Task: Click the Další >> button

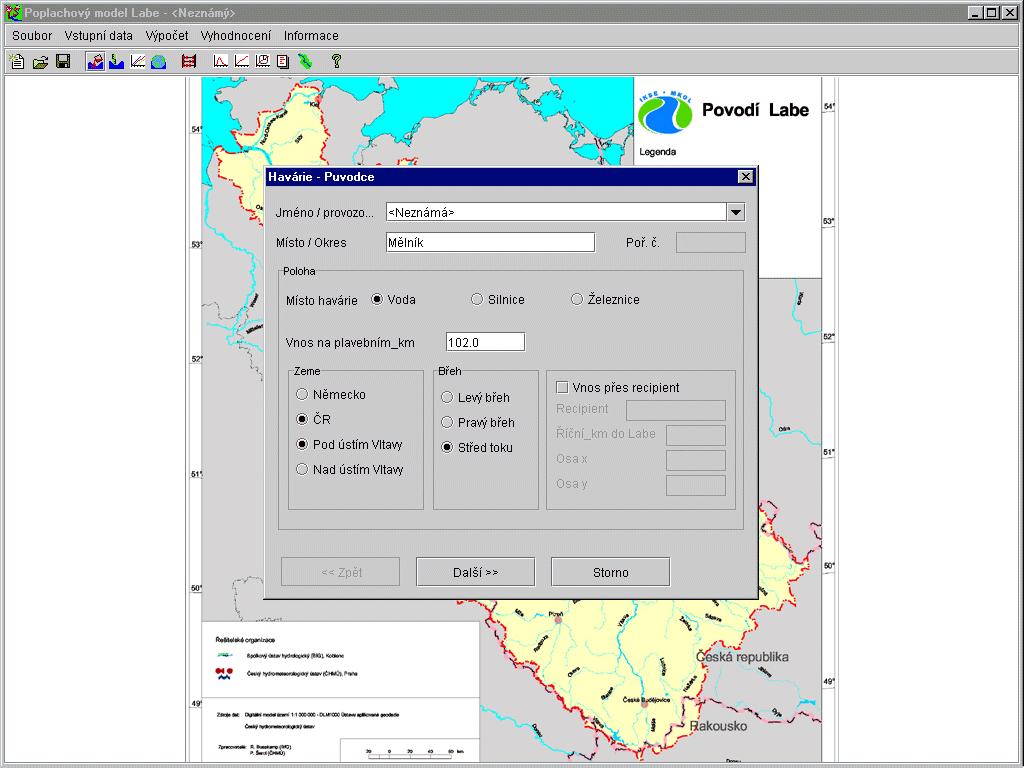Action: tap(475, 572)
